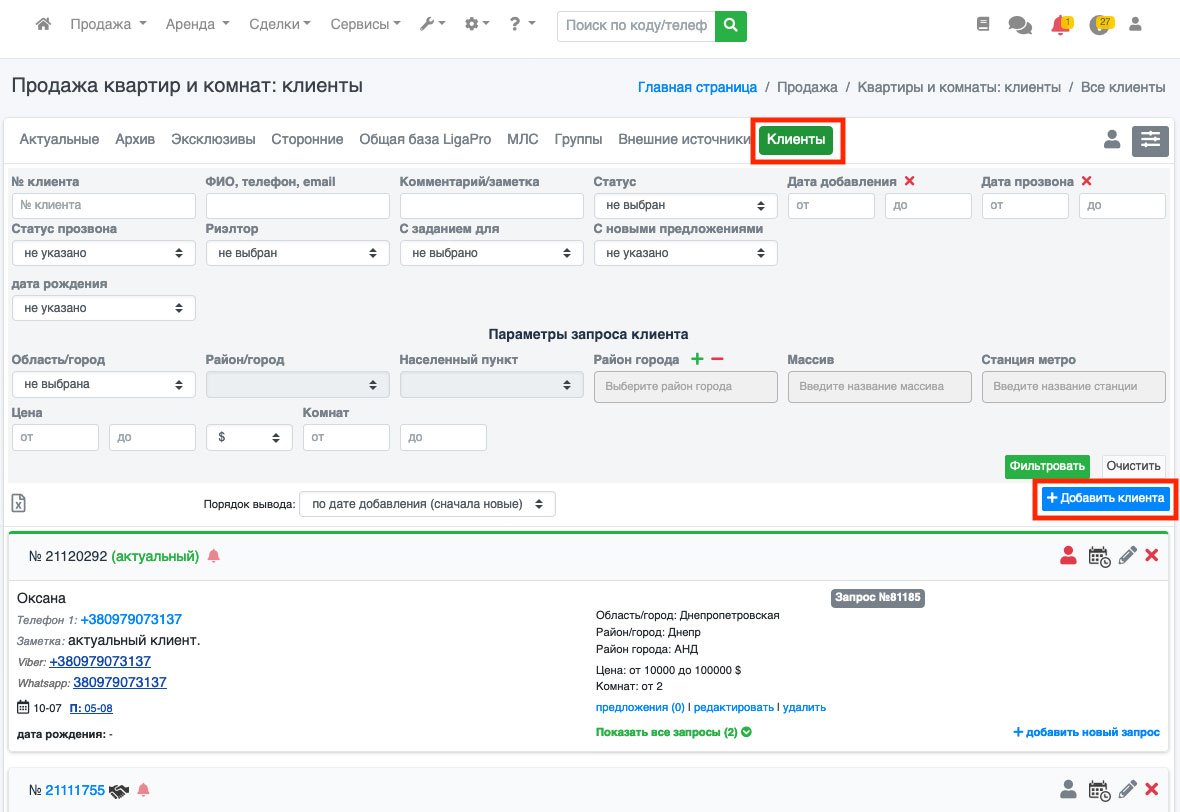Viewport: 1180px width, 812px height.
Task: Add city district with green plus
Action: point(697,359)
